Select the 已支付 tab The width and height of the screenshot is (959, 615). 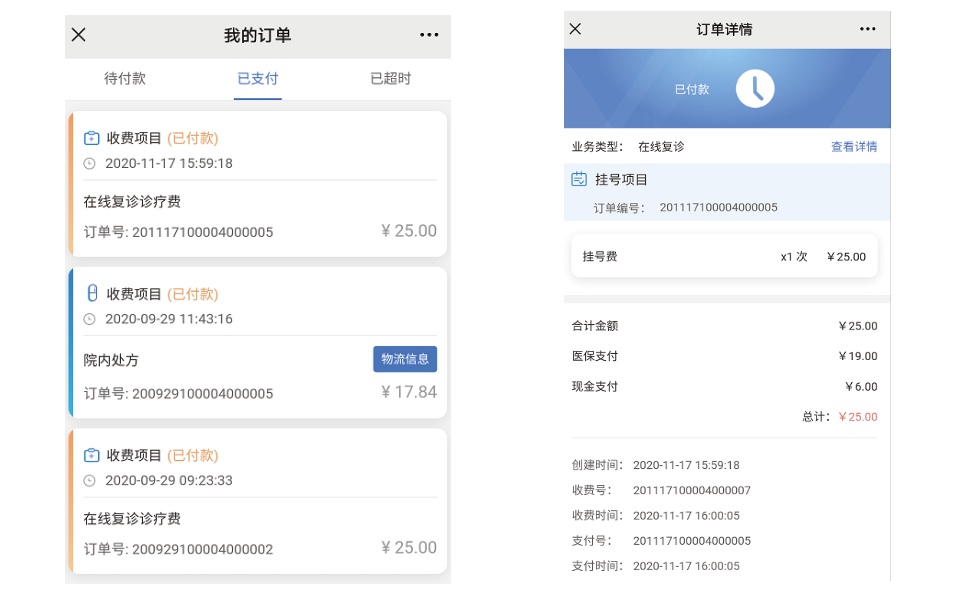click(x=258, y=78)
